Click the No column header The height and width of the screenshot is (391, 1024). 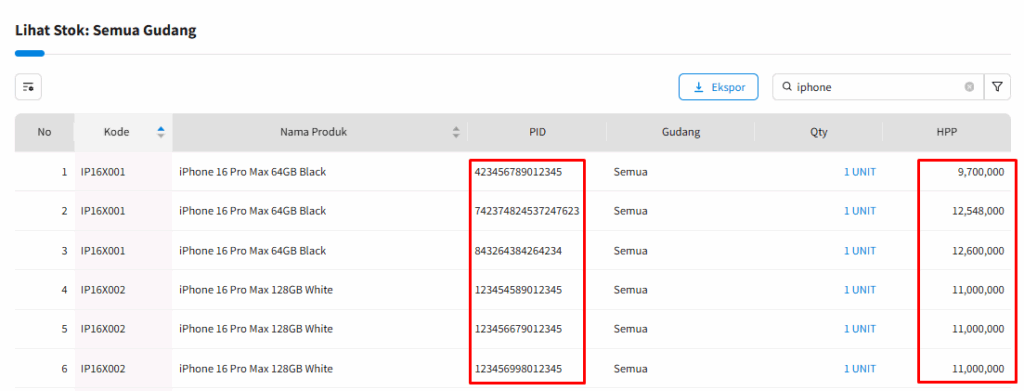44,132
